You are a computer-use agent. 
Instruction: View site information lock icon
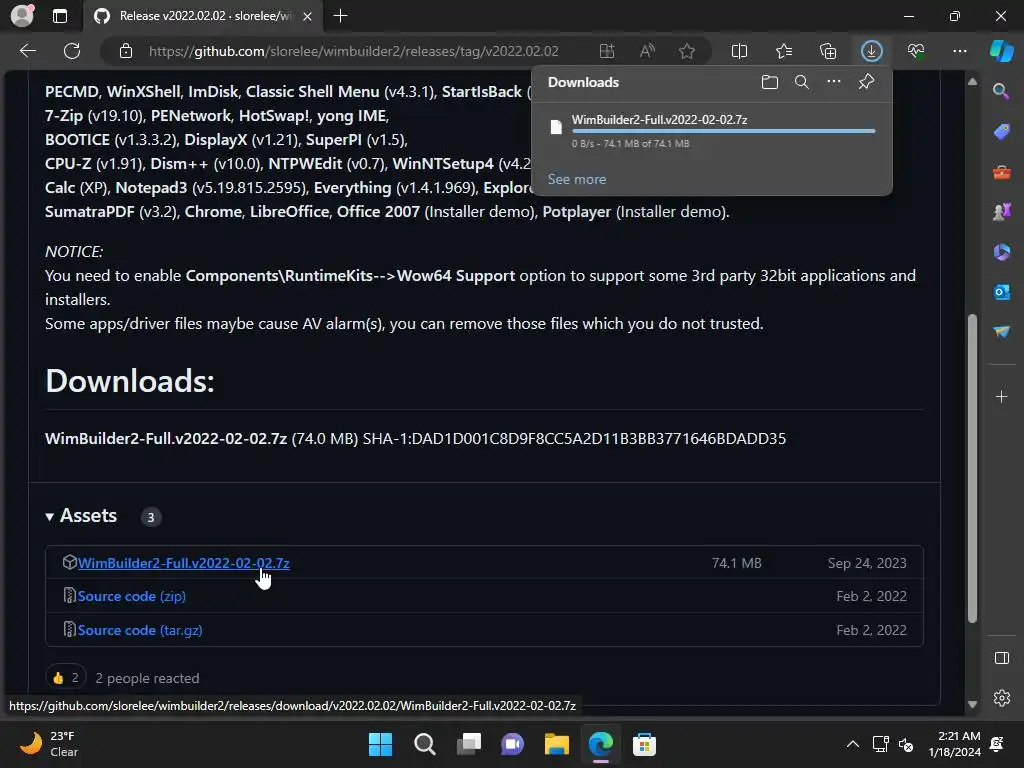pyautogui.click(x=126, y=51)
